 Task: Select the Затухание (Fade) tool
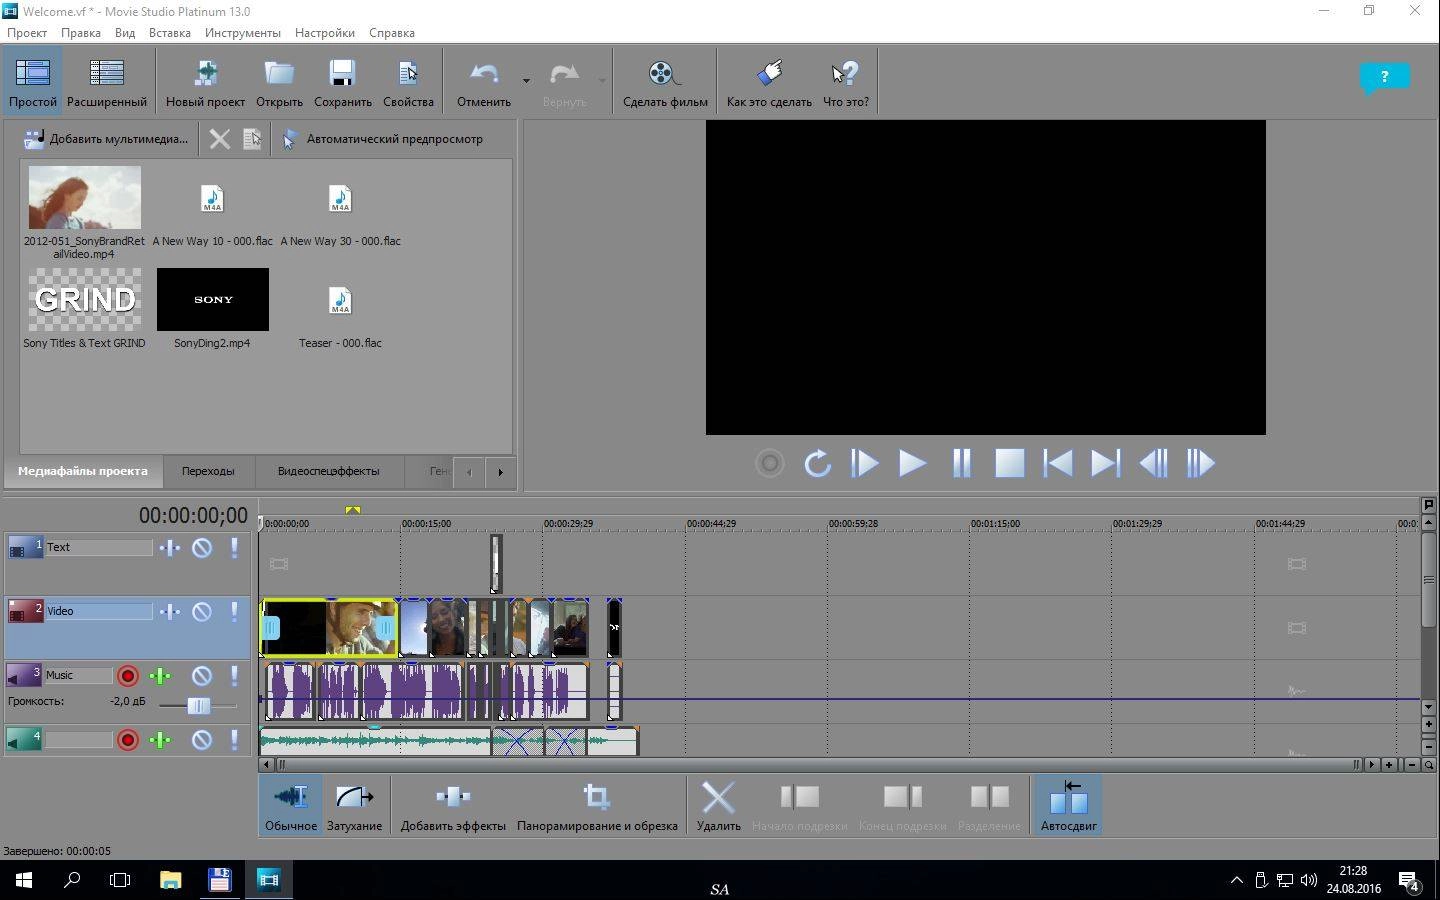[x=354, y=805]
